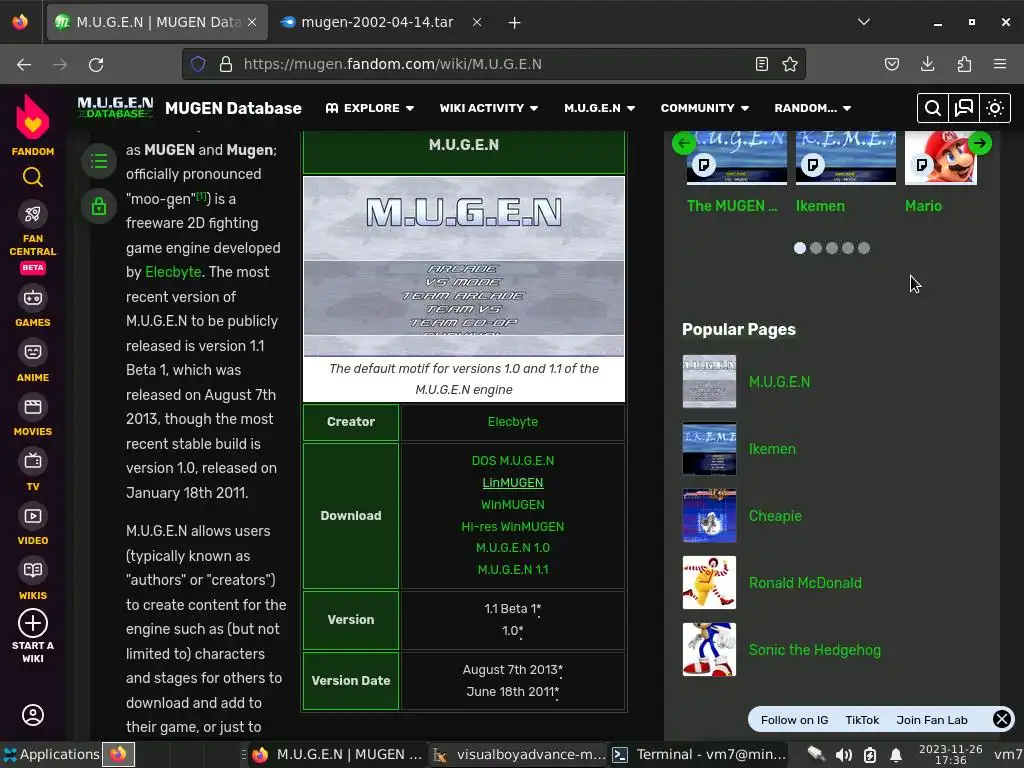Viewport: 1024px width, 768px height.
Task: Open the user profile icon in sidebar
Action: click(x=33, y=715)
